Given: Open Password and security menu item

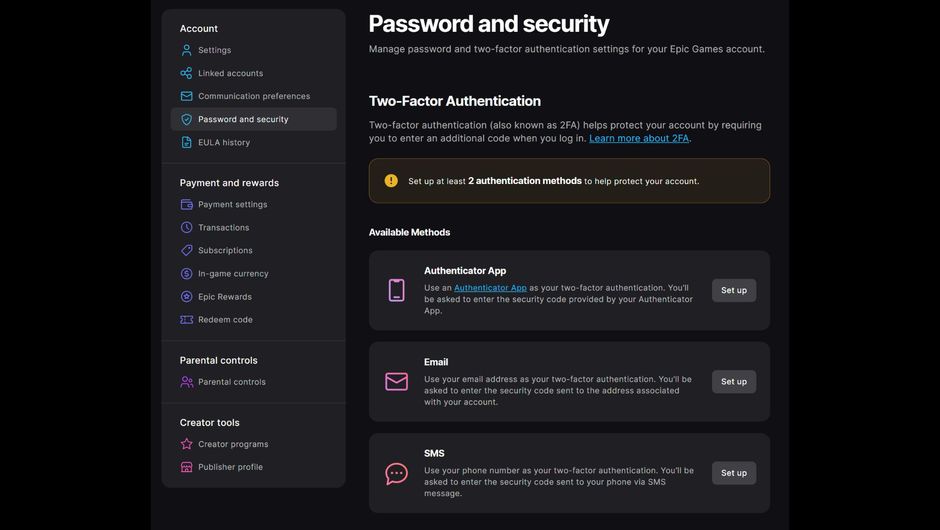Looking at the screenshot, I should point(254,119).
